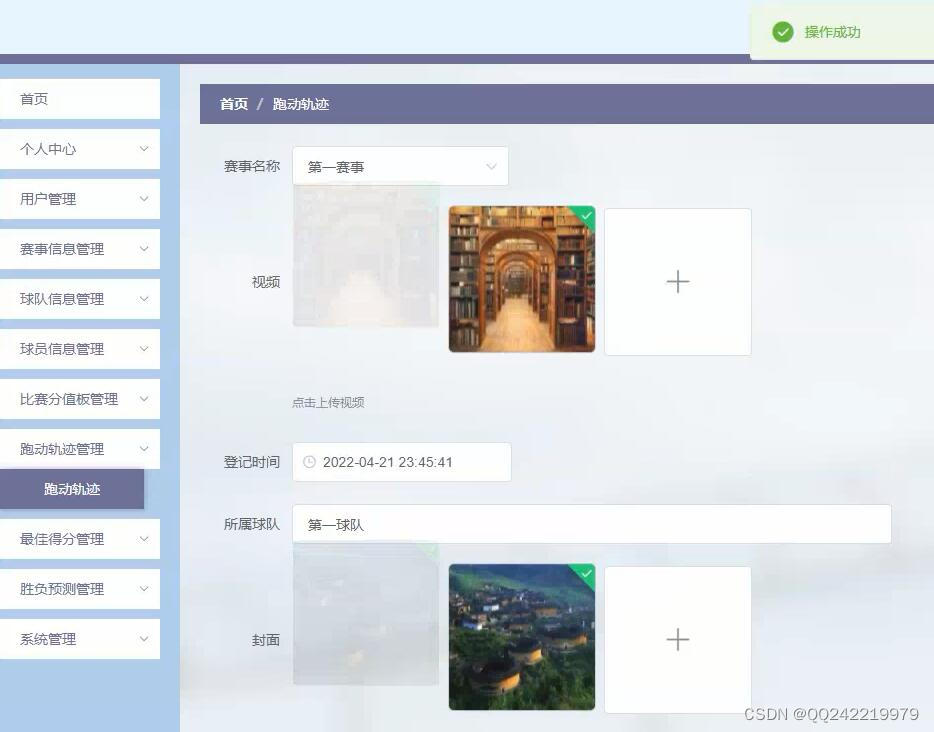Click the chevron next to 球员信息管理
Image resolution: width=934 pixels, height=732 pixels.
(144, 349)
